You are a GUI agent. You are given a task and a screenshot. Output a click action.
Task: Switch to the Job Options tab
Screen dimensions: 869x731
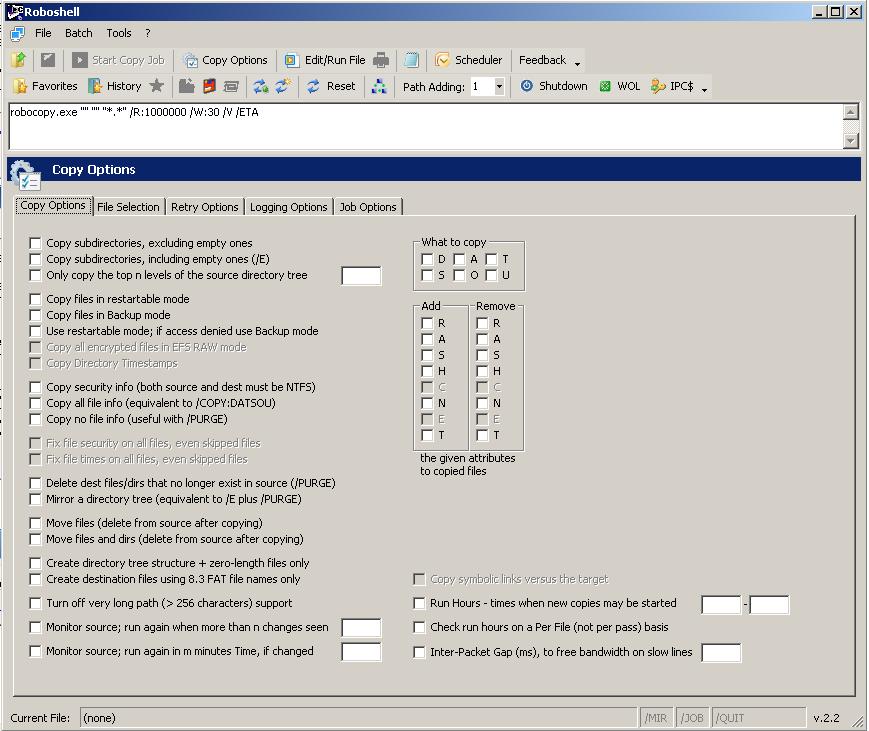[x=368, y=207]
